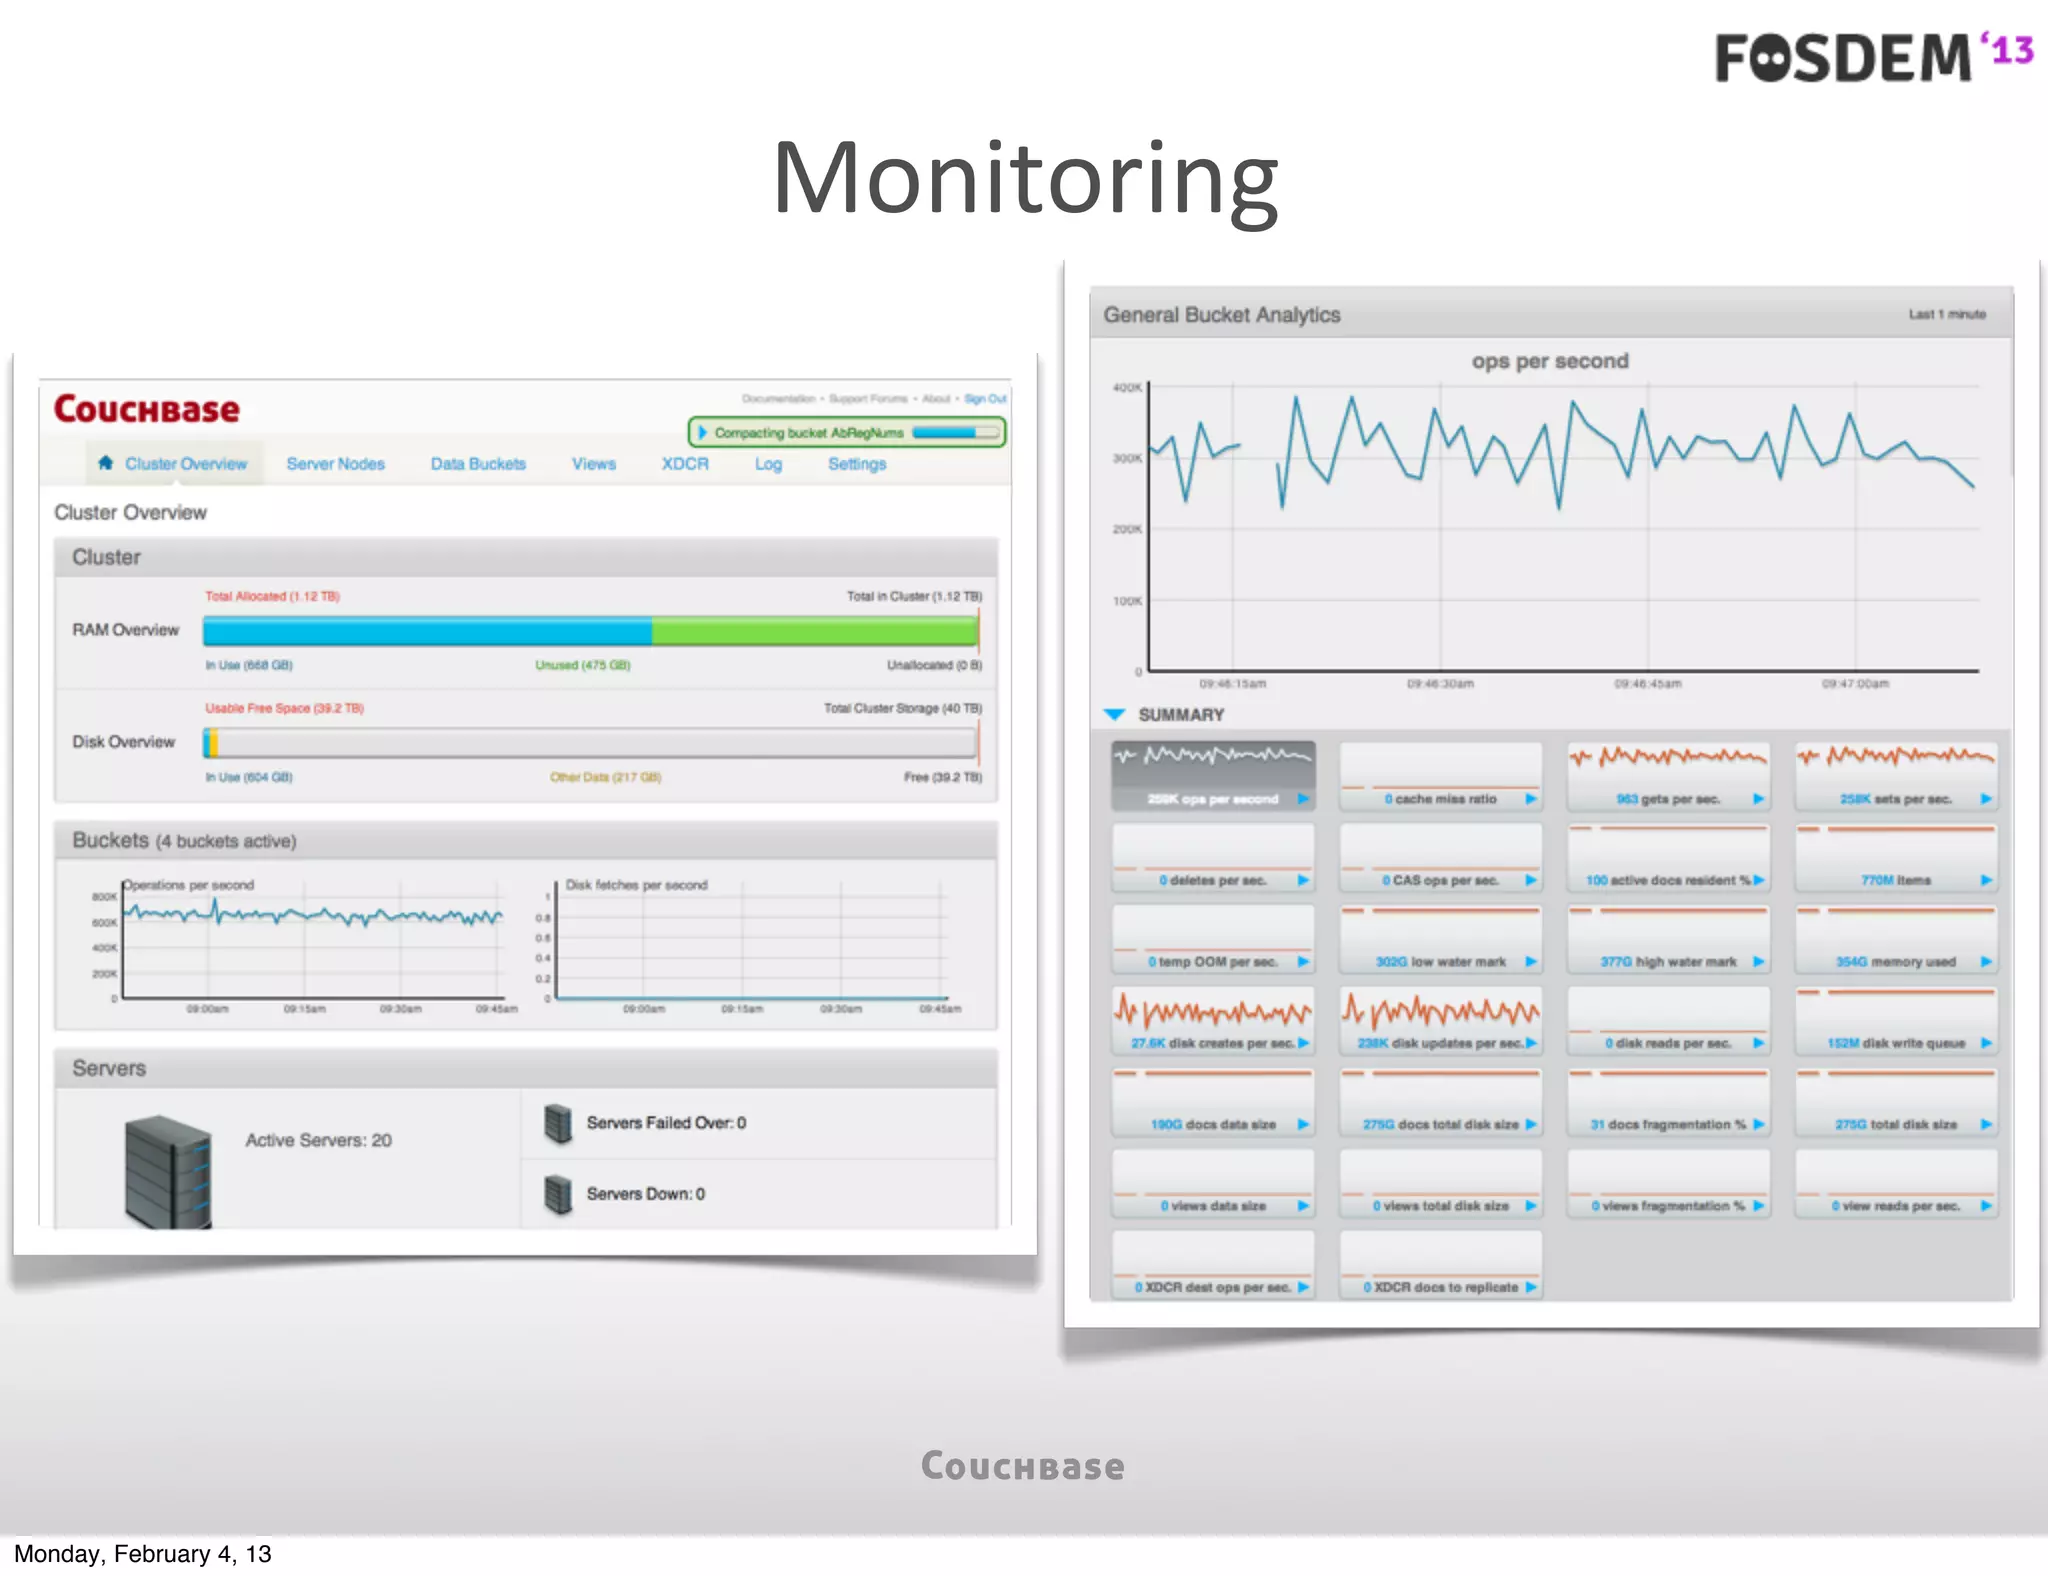
Task: Open the Views tab
Action: pyautogui.click(x=593, y=463)
